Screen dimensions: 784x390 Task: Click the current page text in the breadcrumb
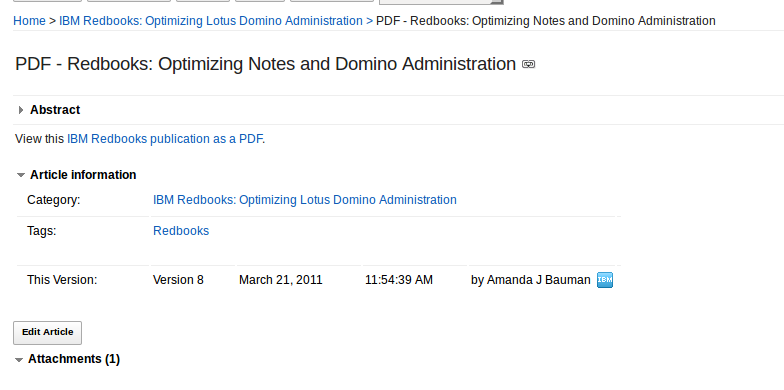pyautogui.click(x=546, y=21)
